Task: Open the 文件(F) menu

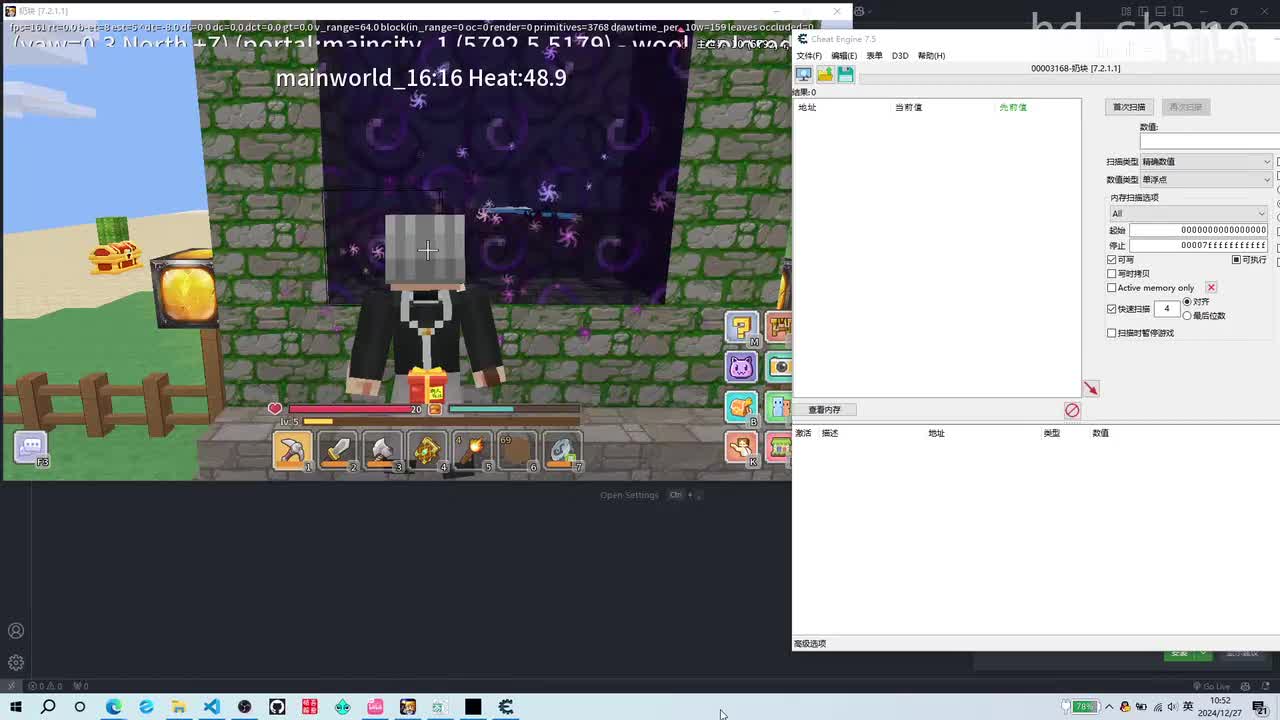Action: coord(809,56)
